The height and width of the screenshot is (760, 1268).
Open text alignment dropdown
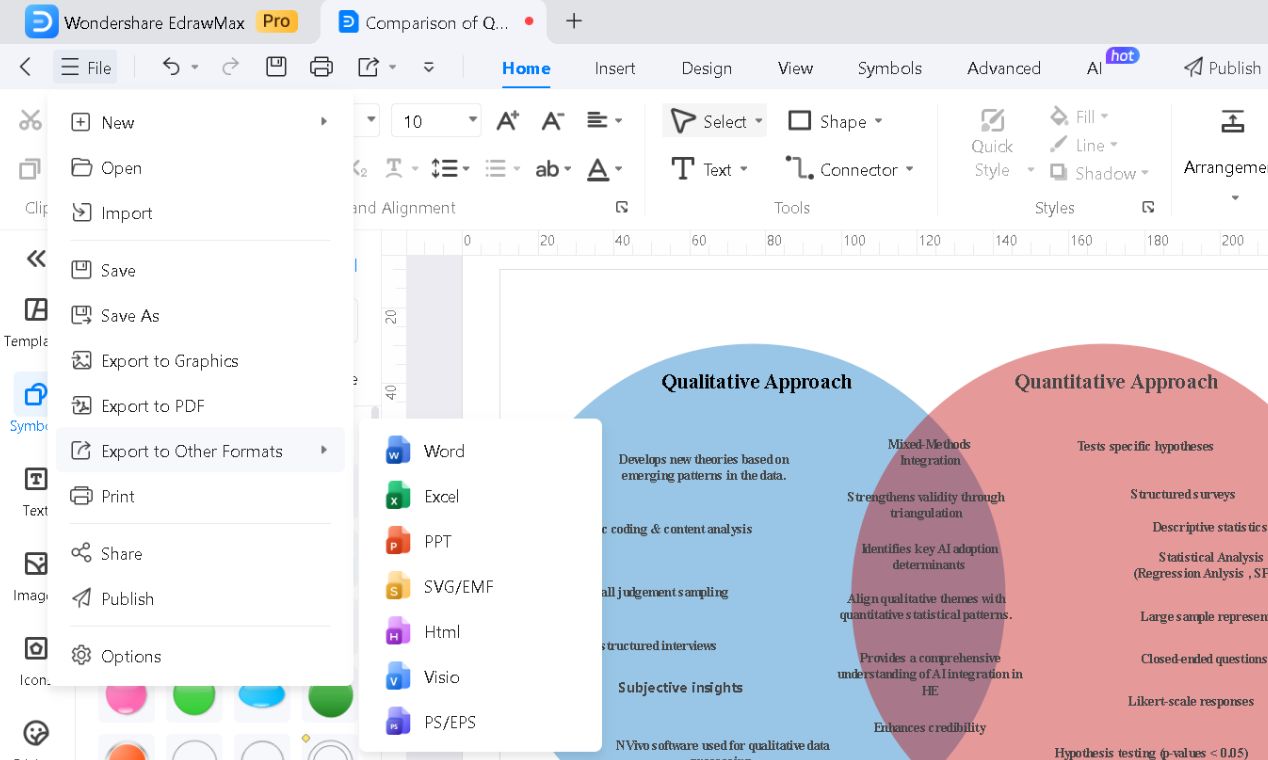point(605,121)
